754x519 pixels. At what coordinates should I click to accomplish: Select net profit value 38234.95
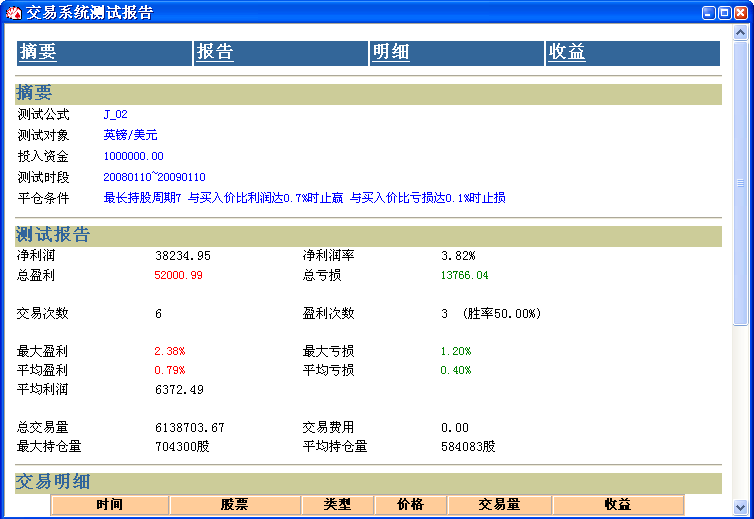[183, 255]
